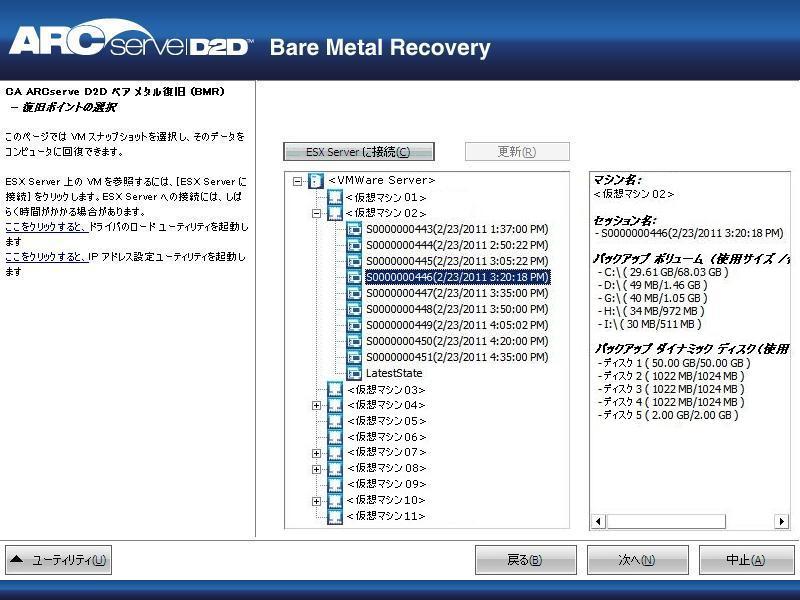Expand the 仮想マシン 08 node
The height and width of the screenshot is (600, 800).
click(316, 469)
